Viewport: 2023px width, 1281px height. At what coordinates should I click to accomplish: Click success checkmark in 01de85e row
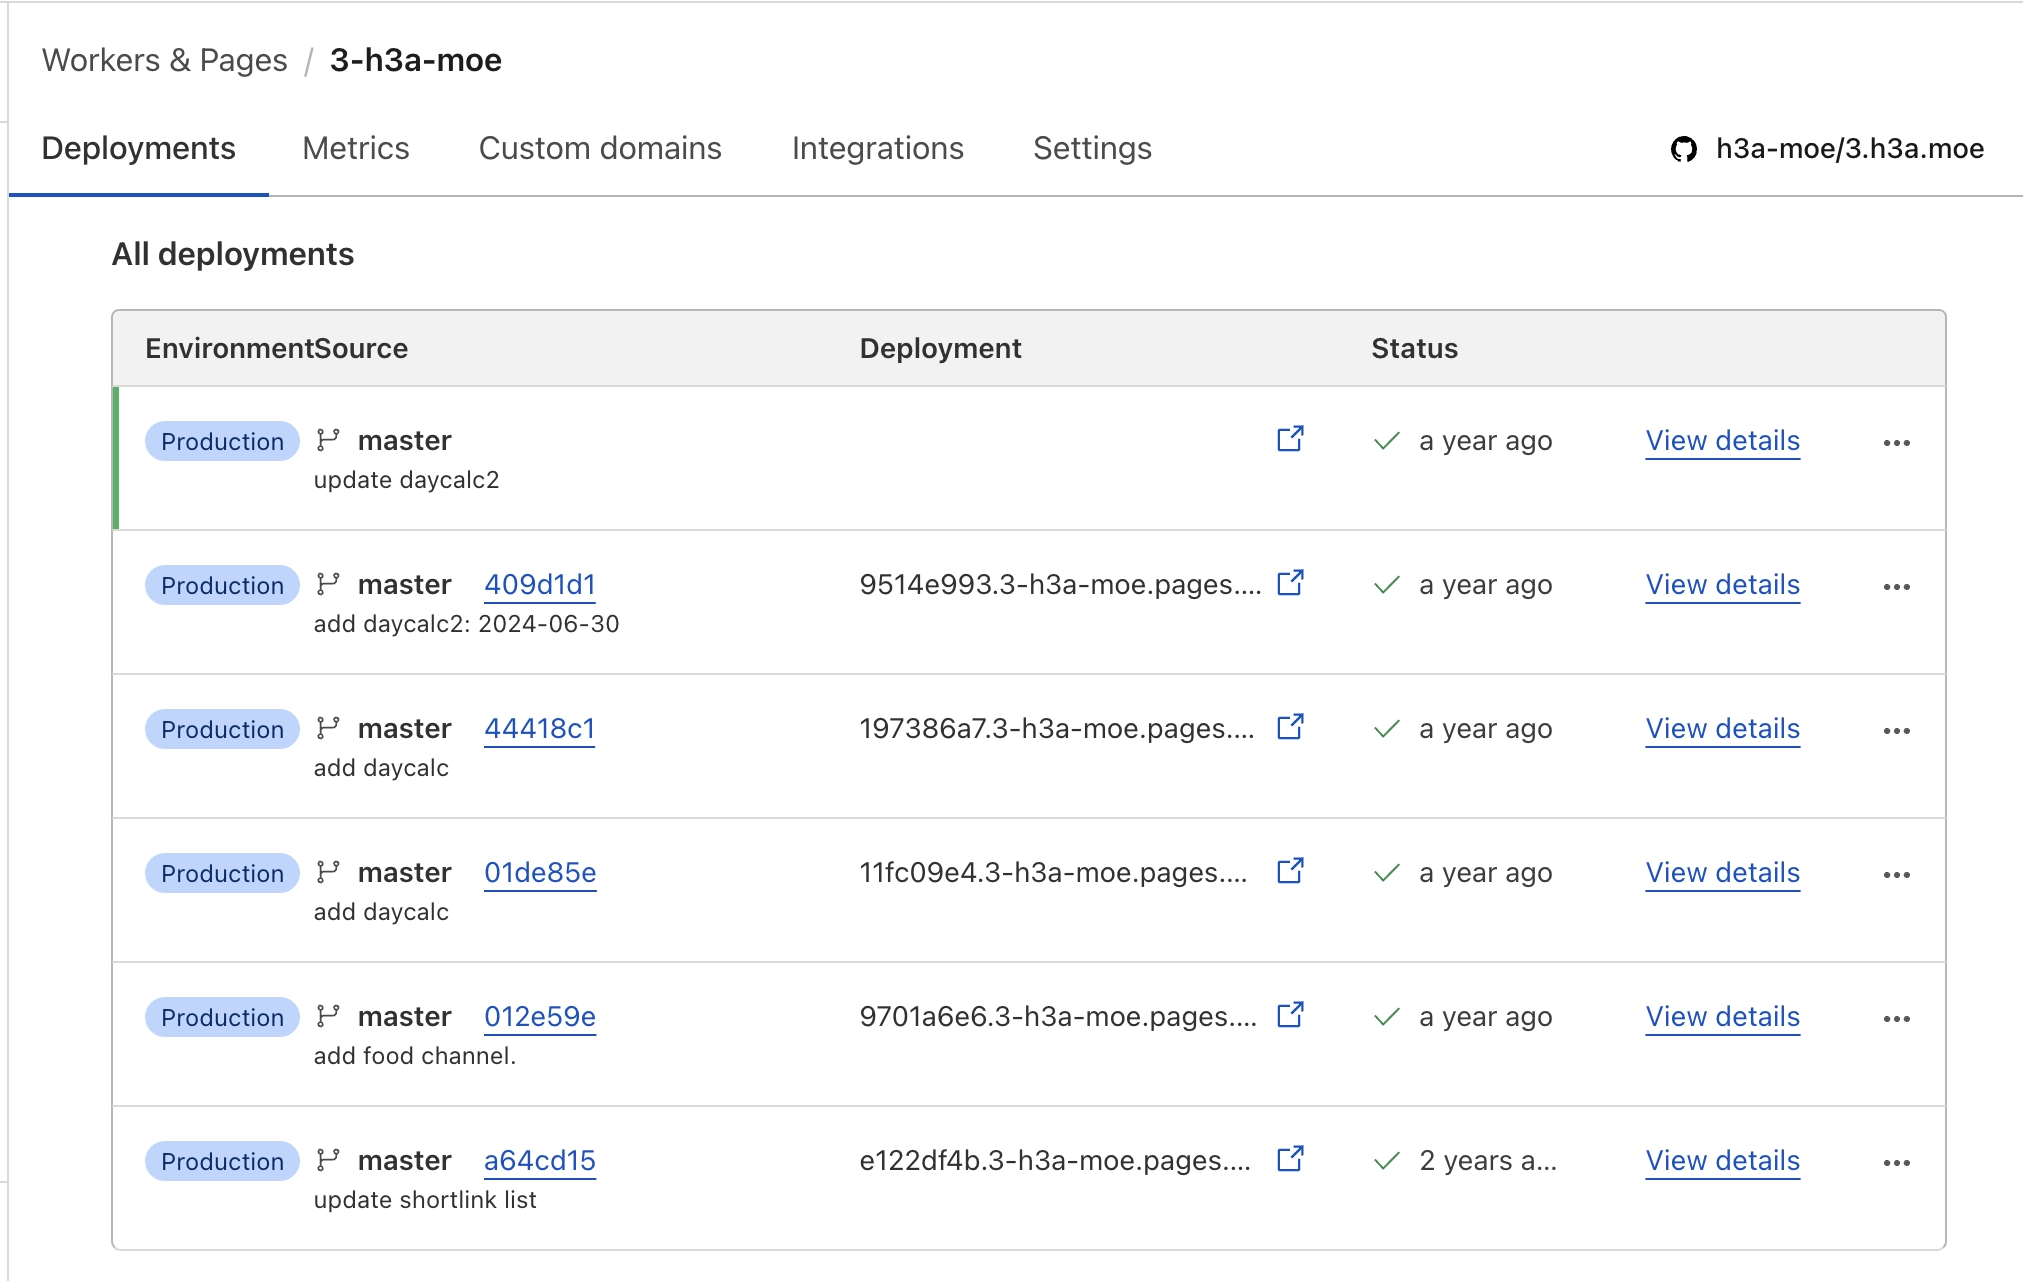pyautogui.click(x=1387, y=873)
